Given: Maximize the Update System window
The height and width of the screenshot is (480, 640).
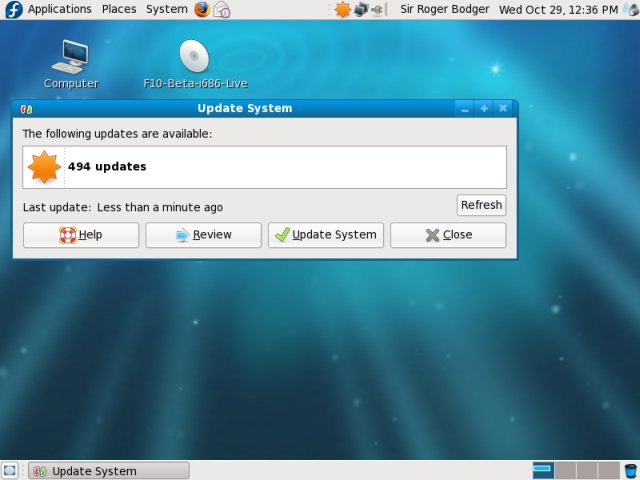Looking at the screenshot, I should pyautogui.click(x=484, y=109).
